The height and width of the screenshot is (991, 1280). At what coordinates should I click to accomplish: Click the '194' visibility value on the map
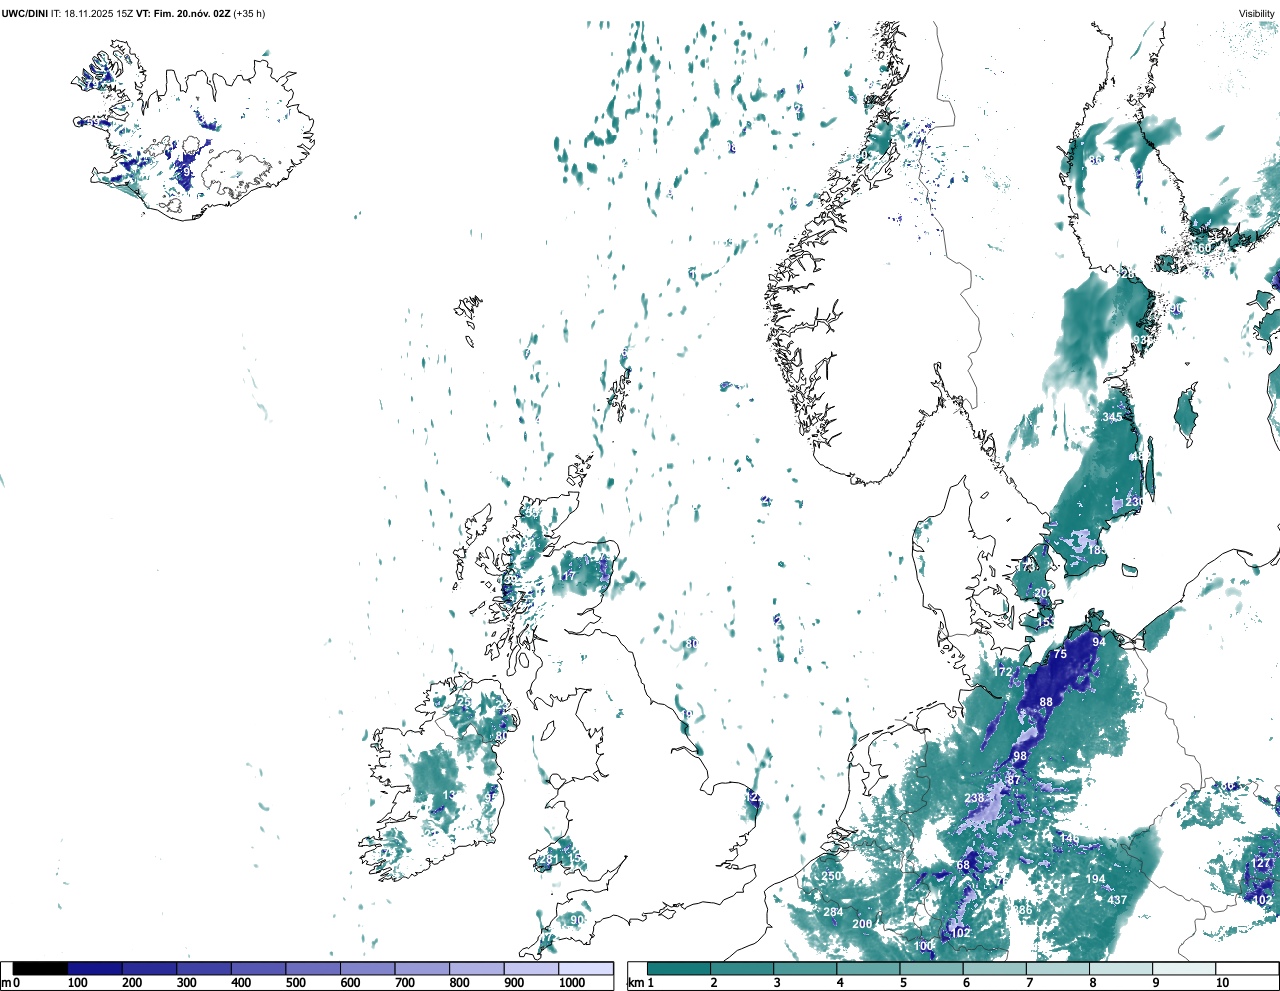coord(1096,880)
